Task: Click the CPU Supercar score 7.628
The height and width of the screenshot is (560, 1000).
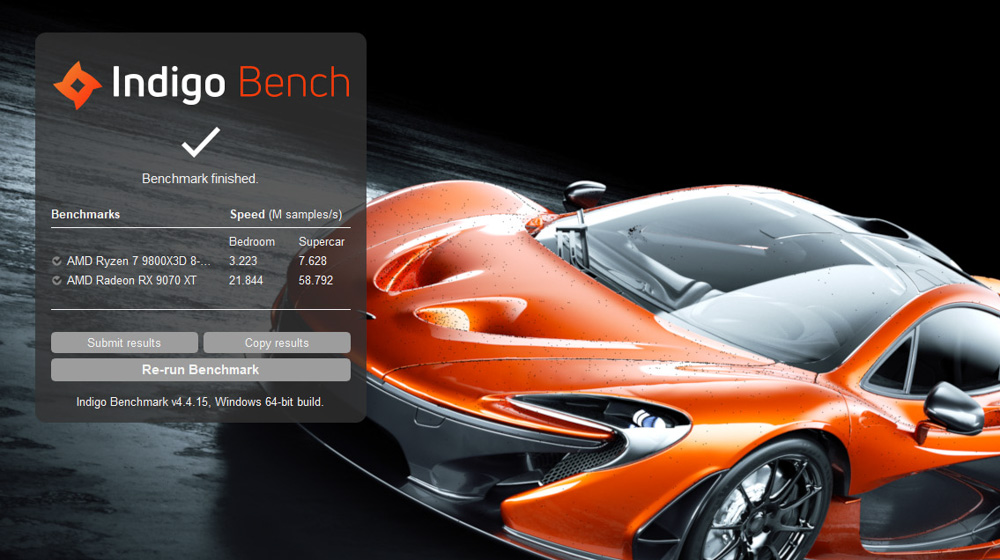Action: click(313, 261)
